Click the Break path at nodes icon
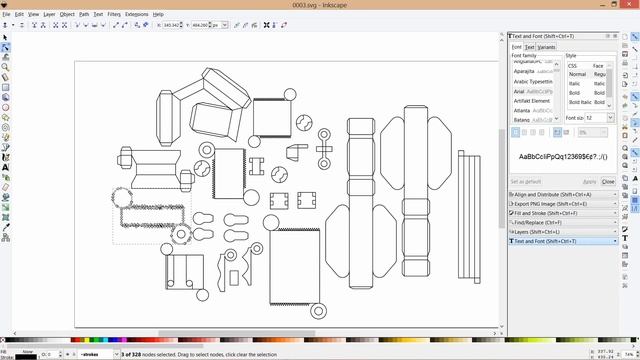The width and height of the screenshot is (640, 360). 43,25
